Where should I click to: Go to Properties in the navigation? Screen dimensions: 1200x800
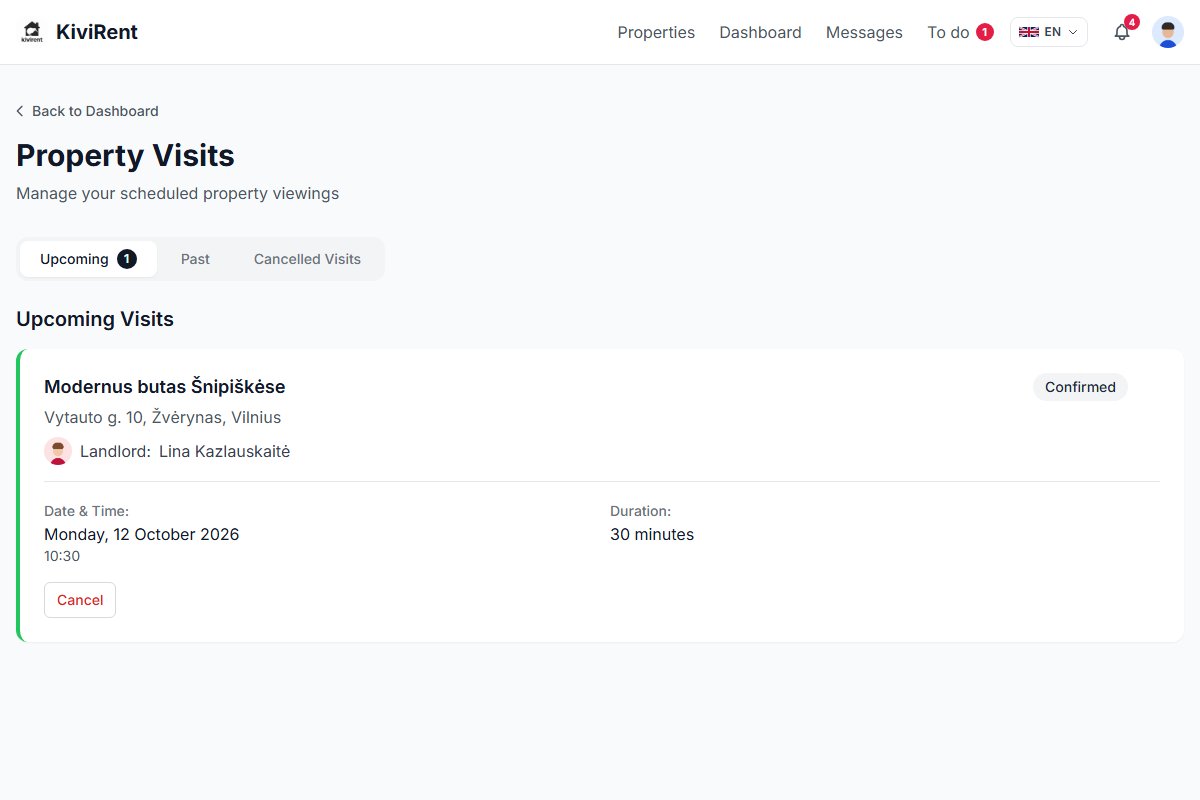click(x=656, y=32)
